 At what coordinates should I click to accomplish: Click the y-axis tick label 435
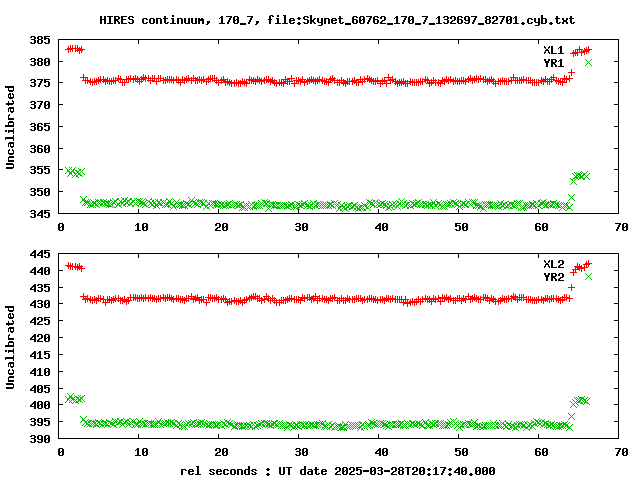point(40,288)
